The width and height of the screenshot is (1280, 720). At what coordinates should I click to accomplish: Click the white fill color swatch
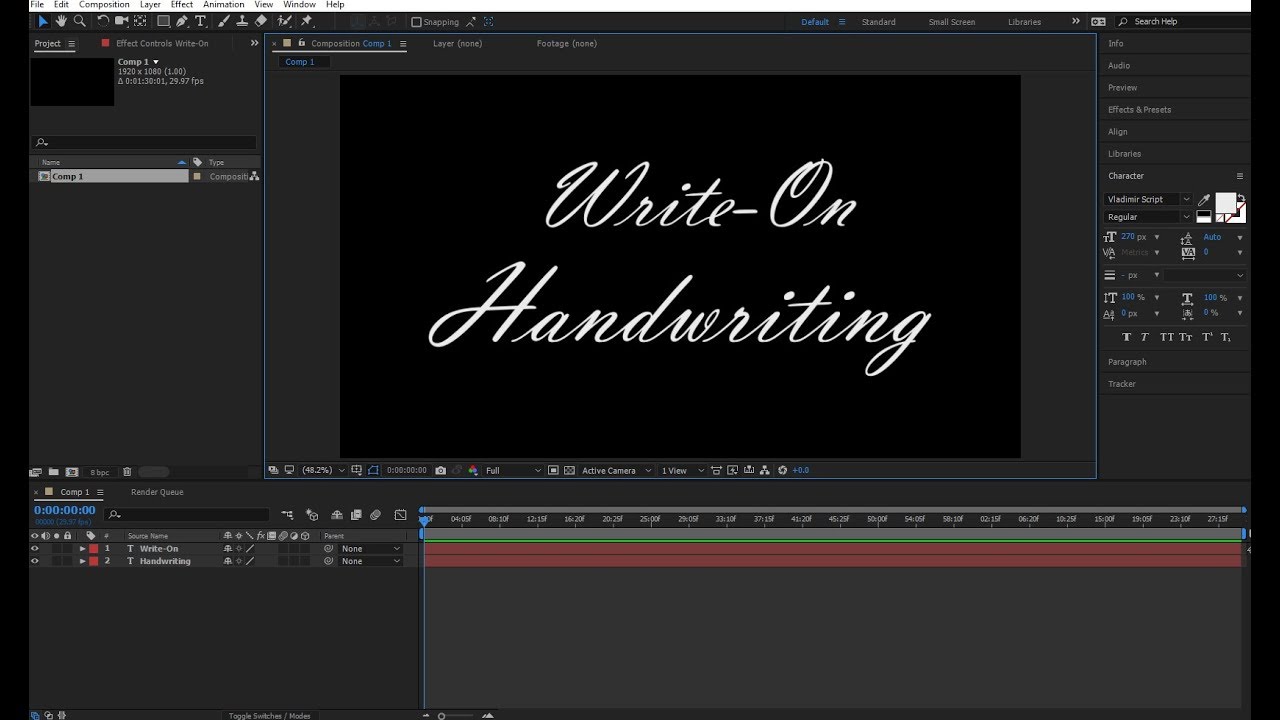[1224, 203]
